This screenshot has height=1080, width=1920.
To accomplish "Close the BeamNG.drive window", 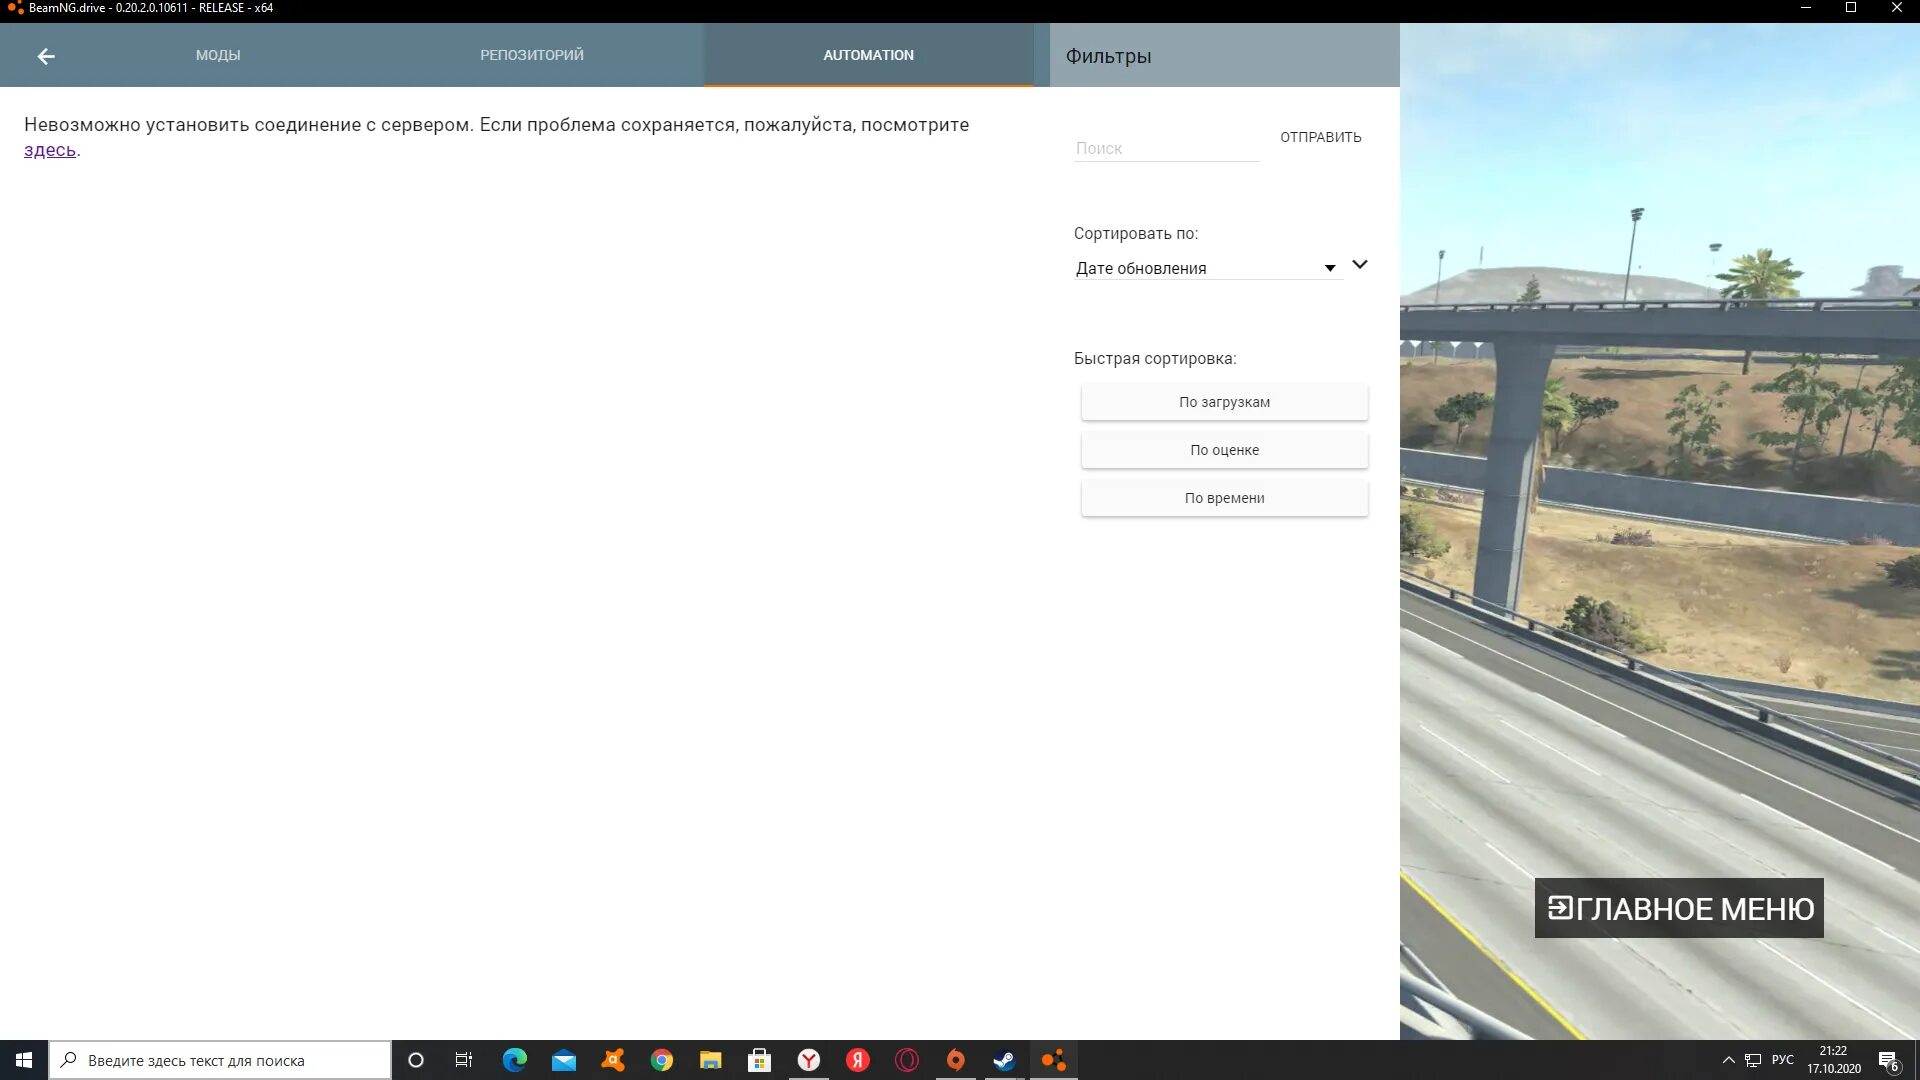I will click(1896, 8).
